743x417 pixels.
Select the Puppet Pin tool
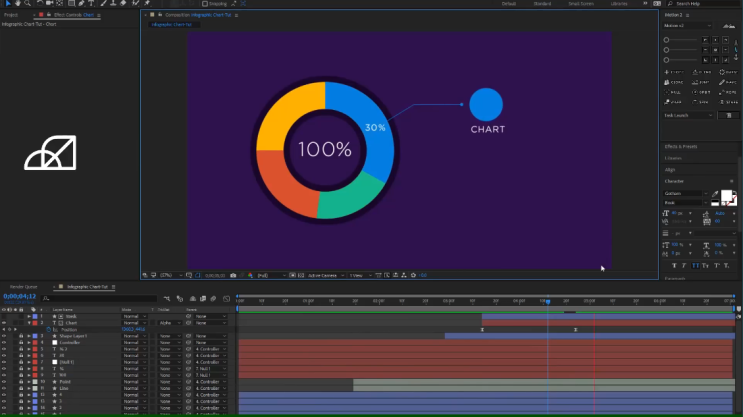click(147, 3)
